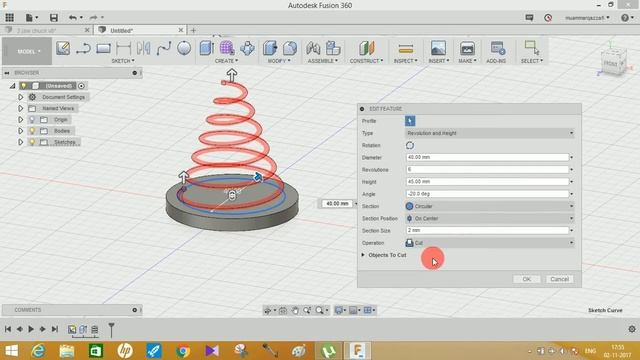Open the SKETCH dropdown menu

coord(123,61)
